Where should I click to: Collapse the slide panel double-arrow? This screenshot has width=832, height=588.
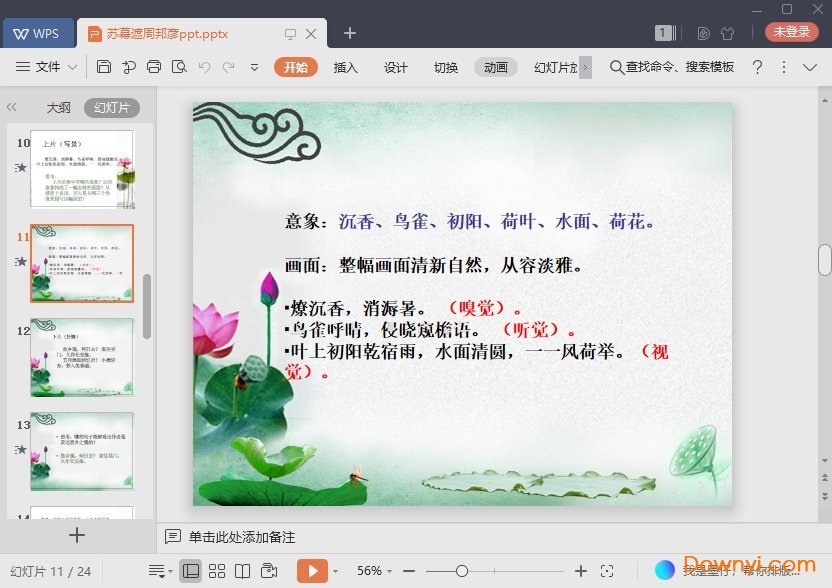tap(12, 107)
